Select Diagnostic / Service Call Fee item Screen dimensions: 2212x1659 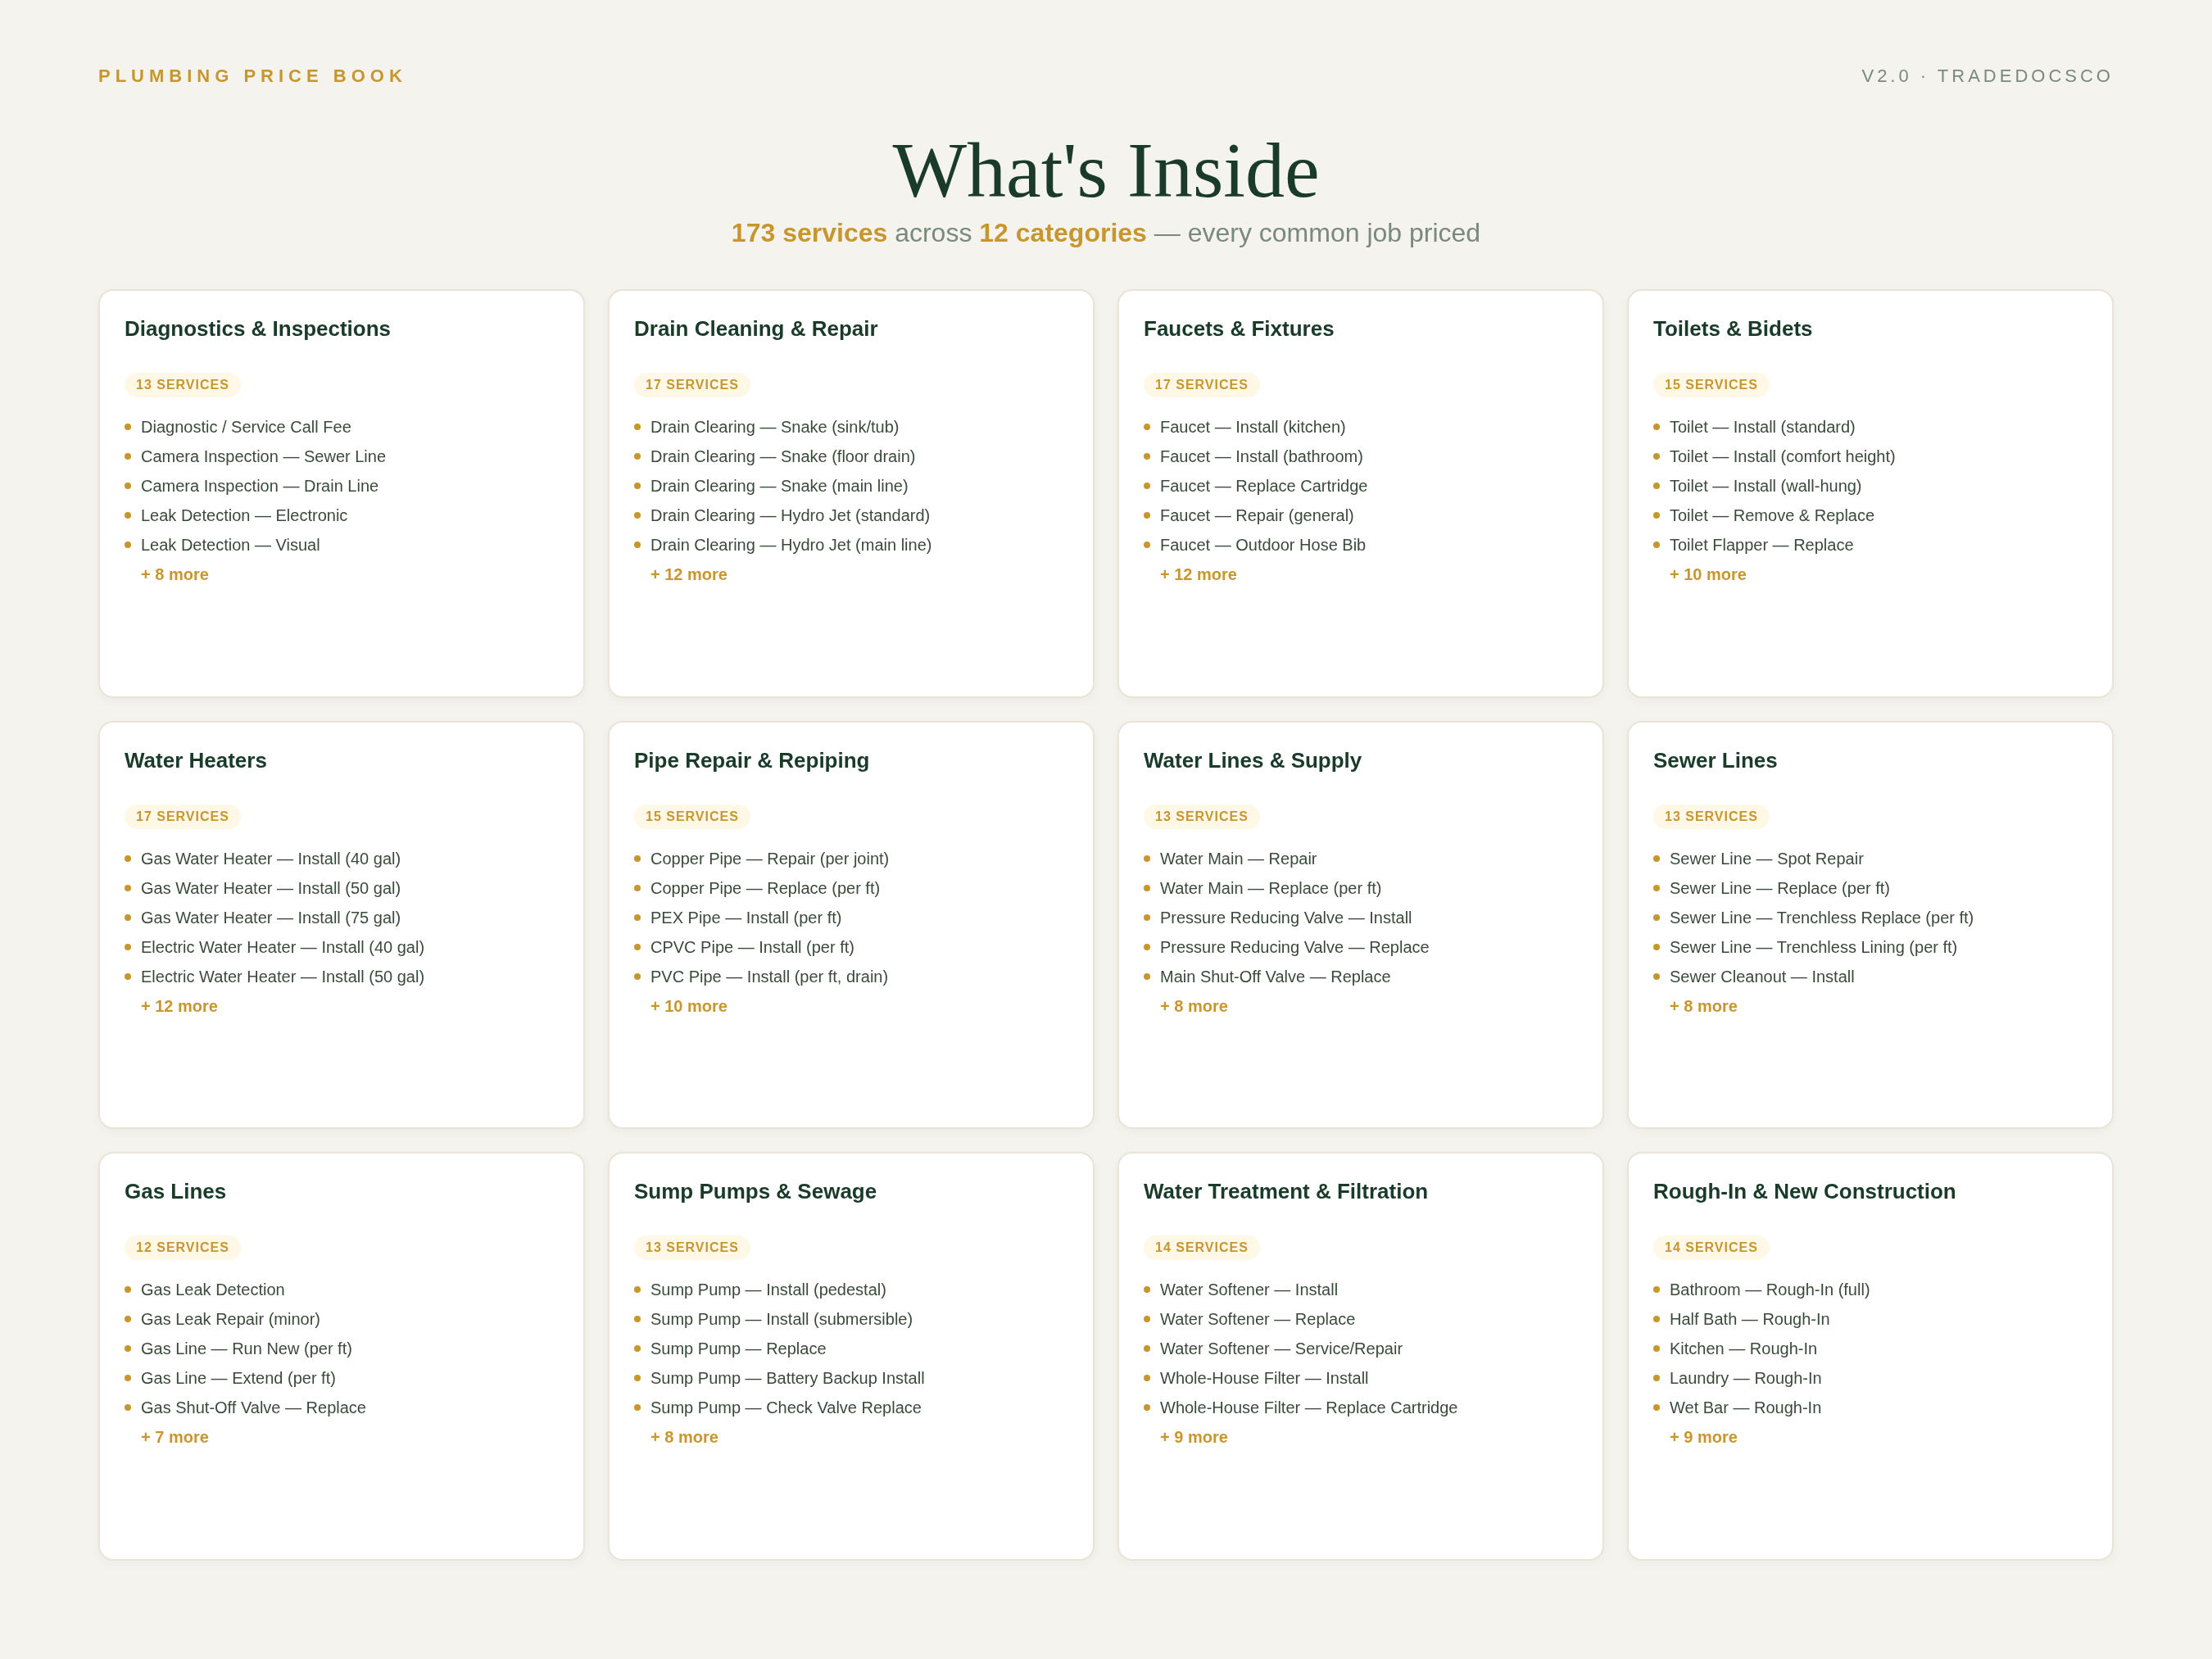[x=246, y=427]
